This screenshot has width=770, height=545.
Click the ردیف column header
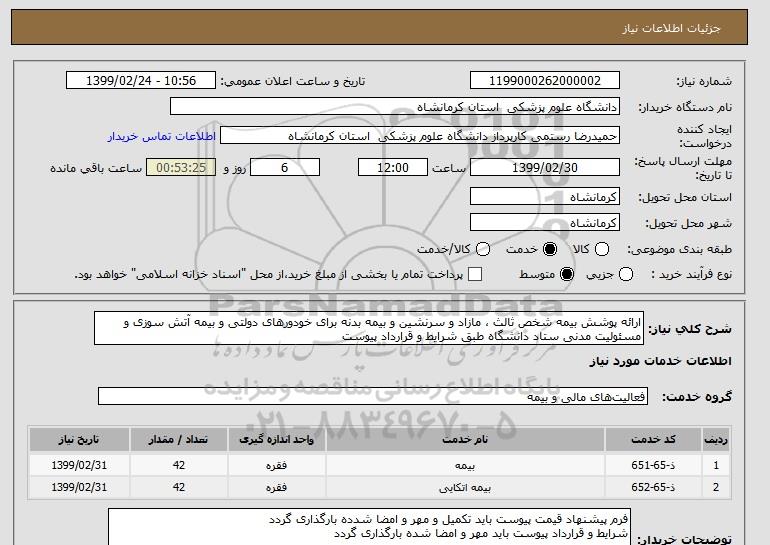(x=716, y=439)
